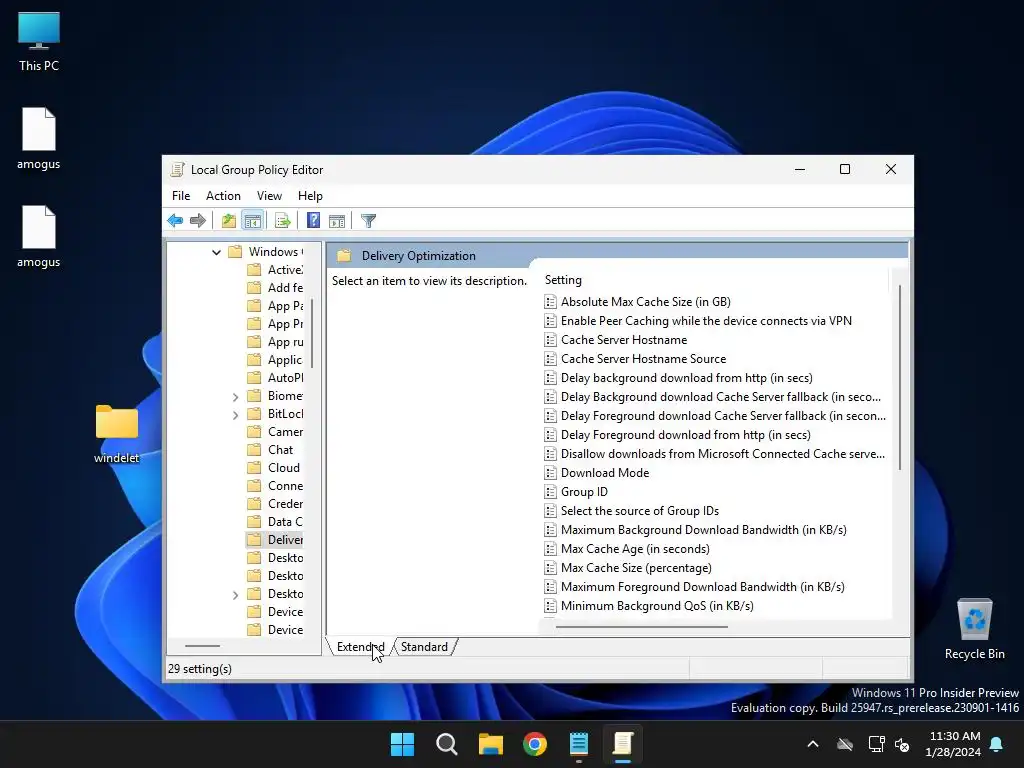Show hidden icons in system tray
Screen dimensions: 1024x768
[813, 744]
